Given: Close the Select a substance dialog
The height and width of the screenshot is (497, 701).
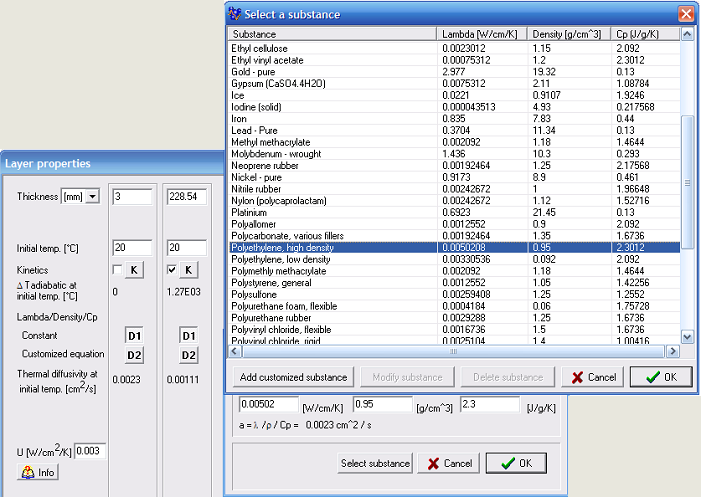Looking at the screenshot, I should pyautogui.click(x=686, y=14).
